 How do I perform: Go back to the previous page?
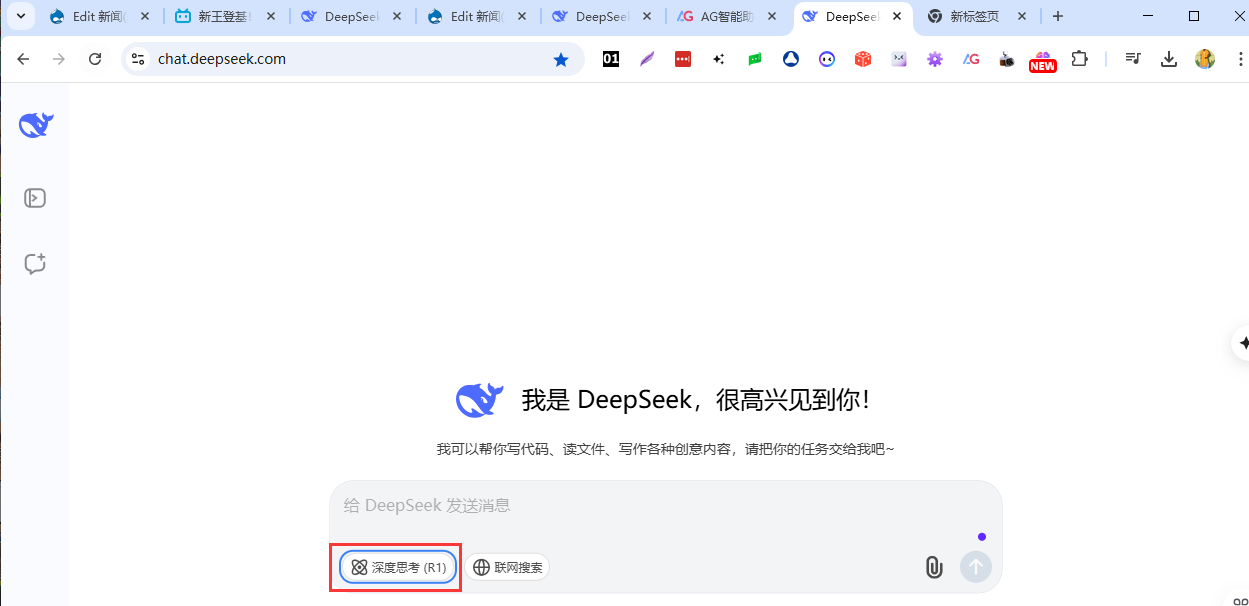point(23,59)
